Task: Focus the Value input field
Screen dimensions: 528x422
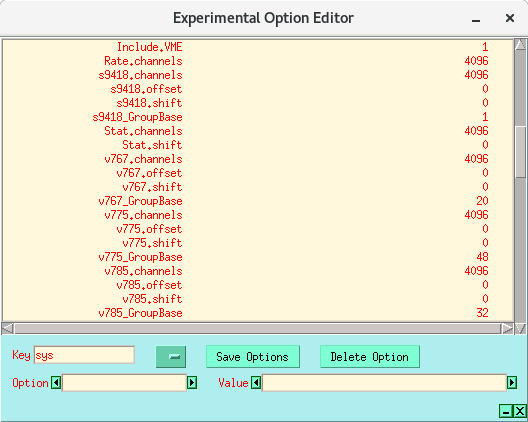Action: pyautogui.click(x=384, y=383)
